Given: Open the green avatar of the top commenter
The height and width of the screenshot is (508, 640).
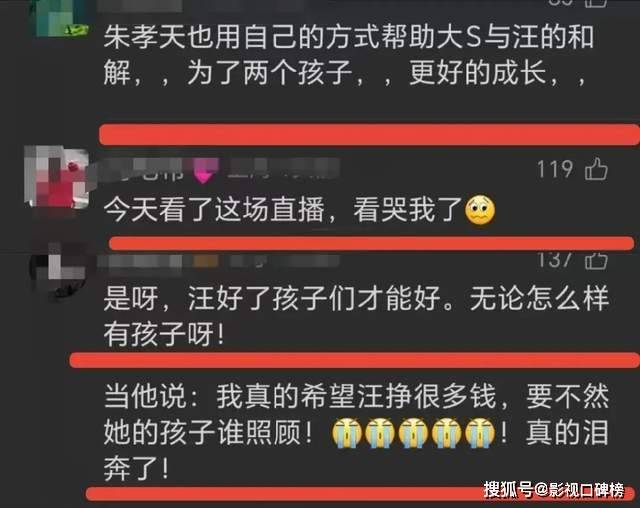Looking at the screenshot, I should click(x=61, y=18).
